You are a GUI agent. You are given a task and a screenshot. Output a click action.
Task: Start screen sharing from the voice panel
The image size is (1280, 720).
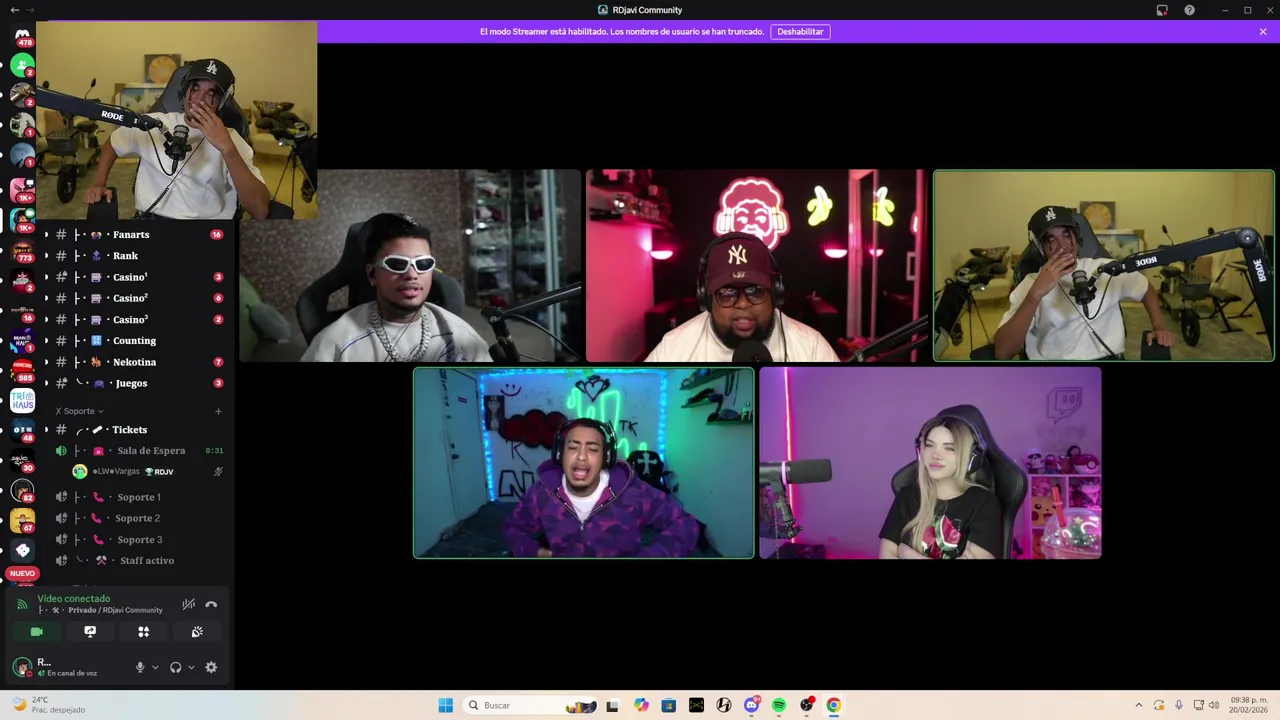[x=90, y=632]
